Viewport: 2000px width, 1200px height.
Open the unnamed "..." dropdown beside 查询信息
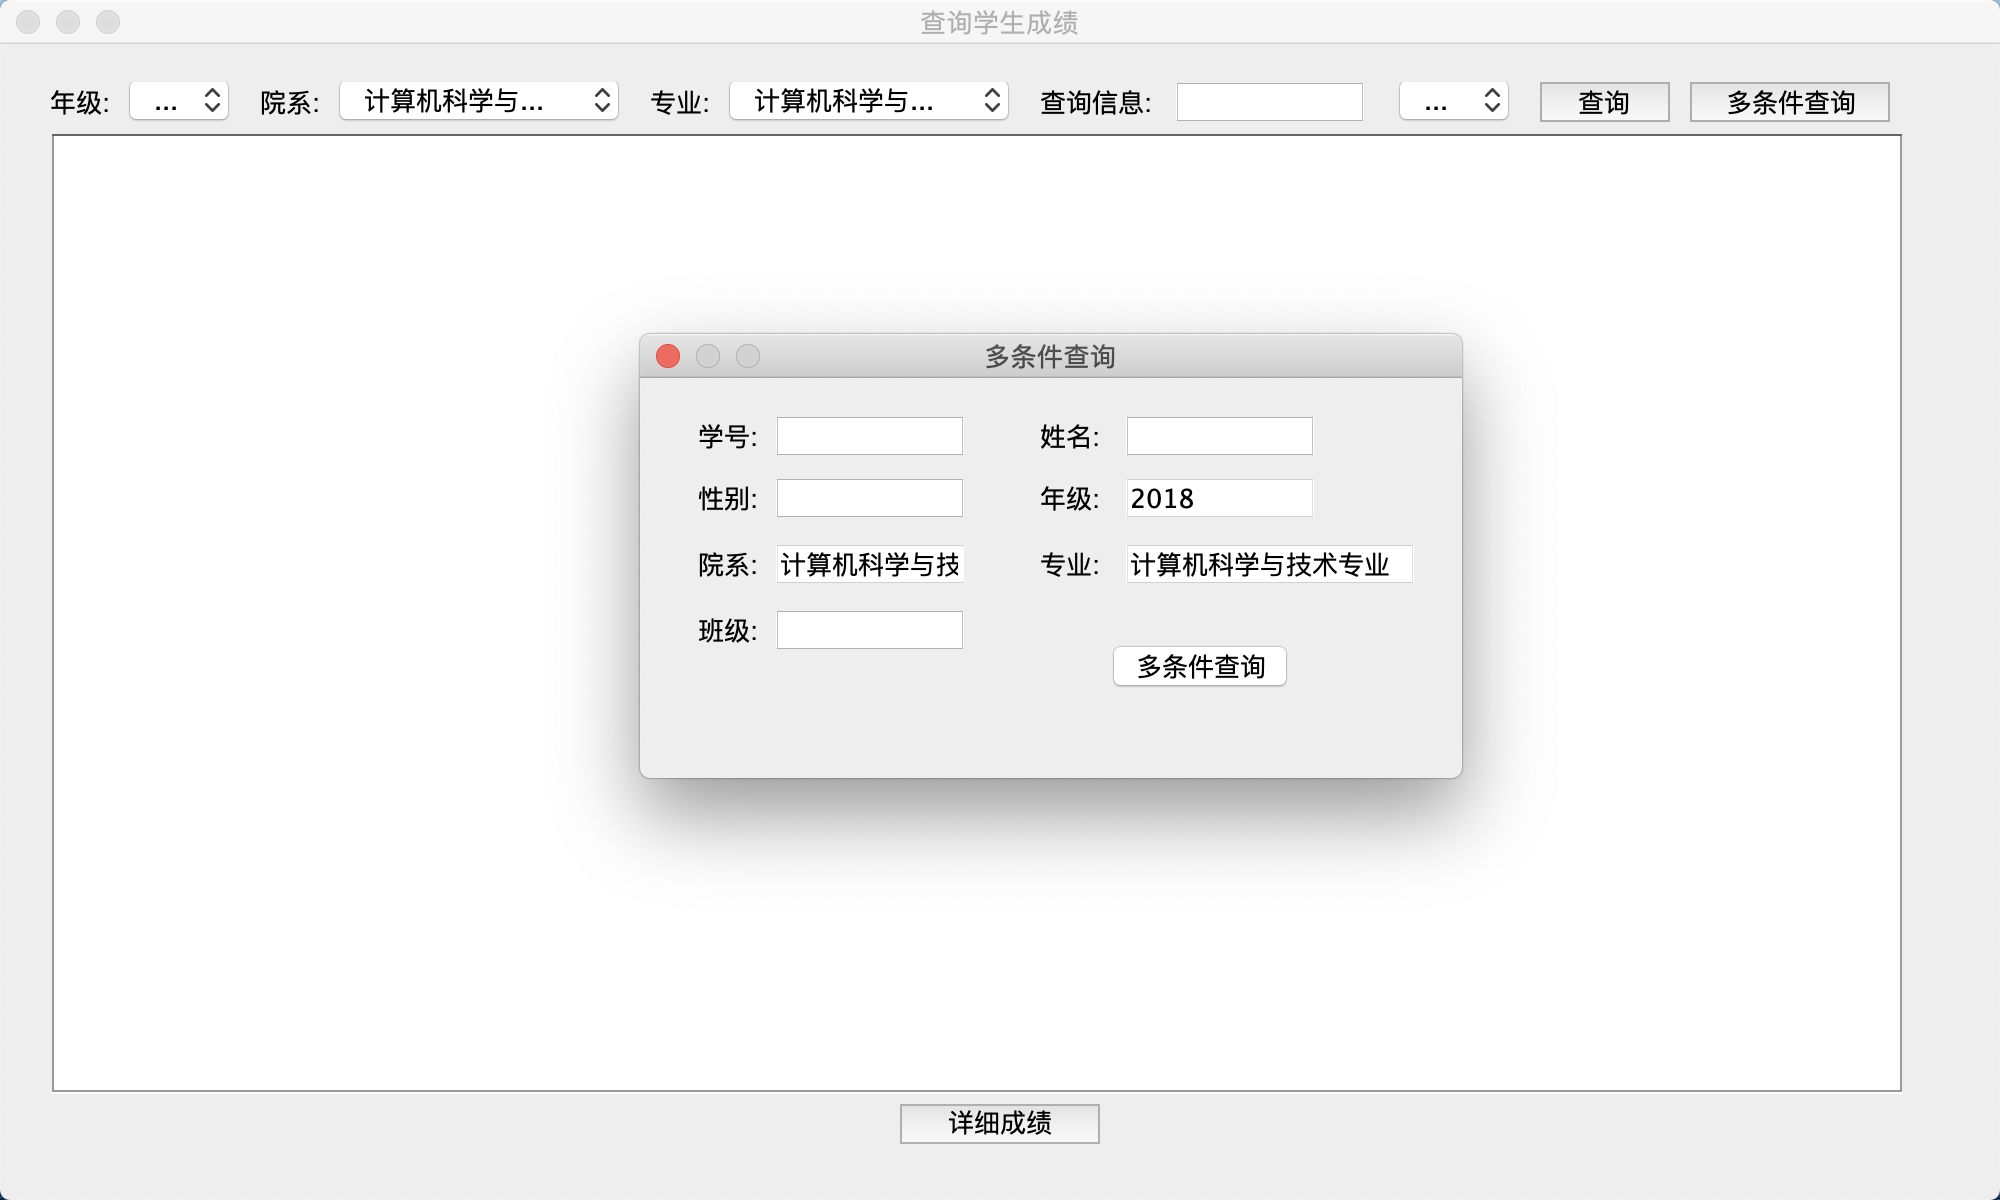point(1454,100)
